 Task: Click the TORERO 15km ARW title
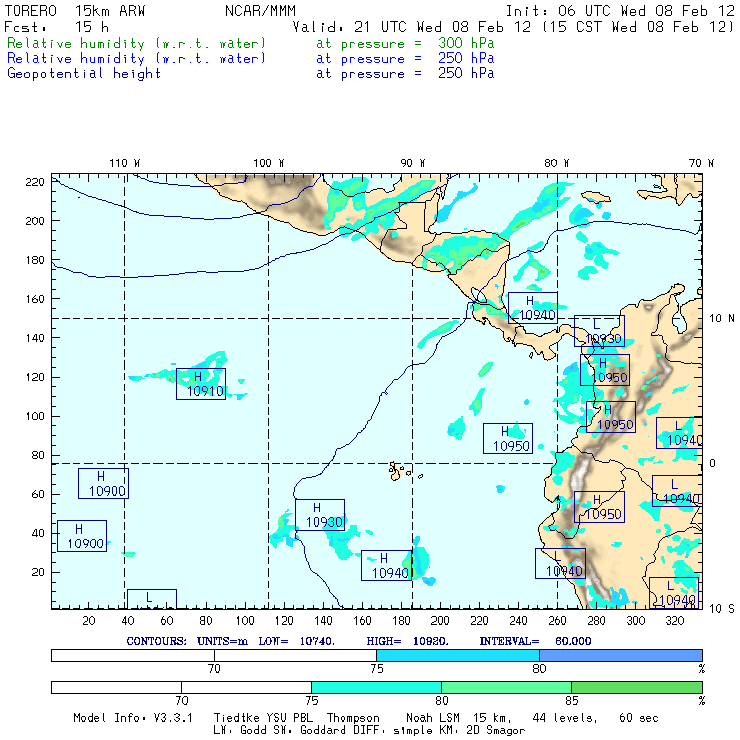pos(75,11)
